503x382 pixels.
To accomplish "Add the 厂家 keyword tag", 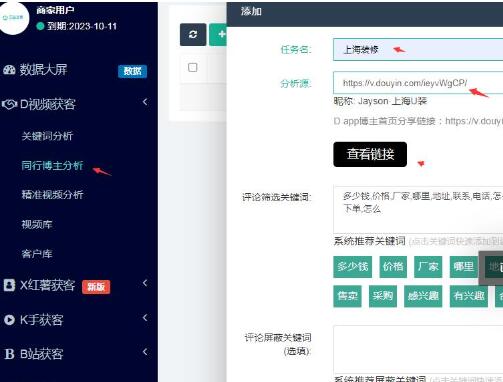I will (428, 267).
